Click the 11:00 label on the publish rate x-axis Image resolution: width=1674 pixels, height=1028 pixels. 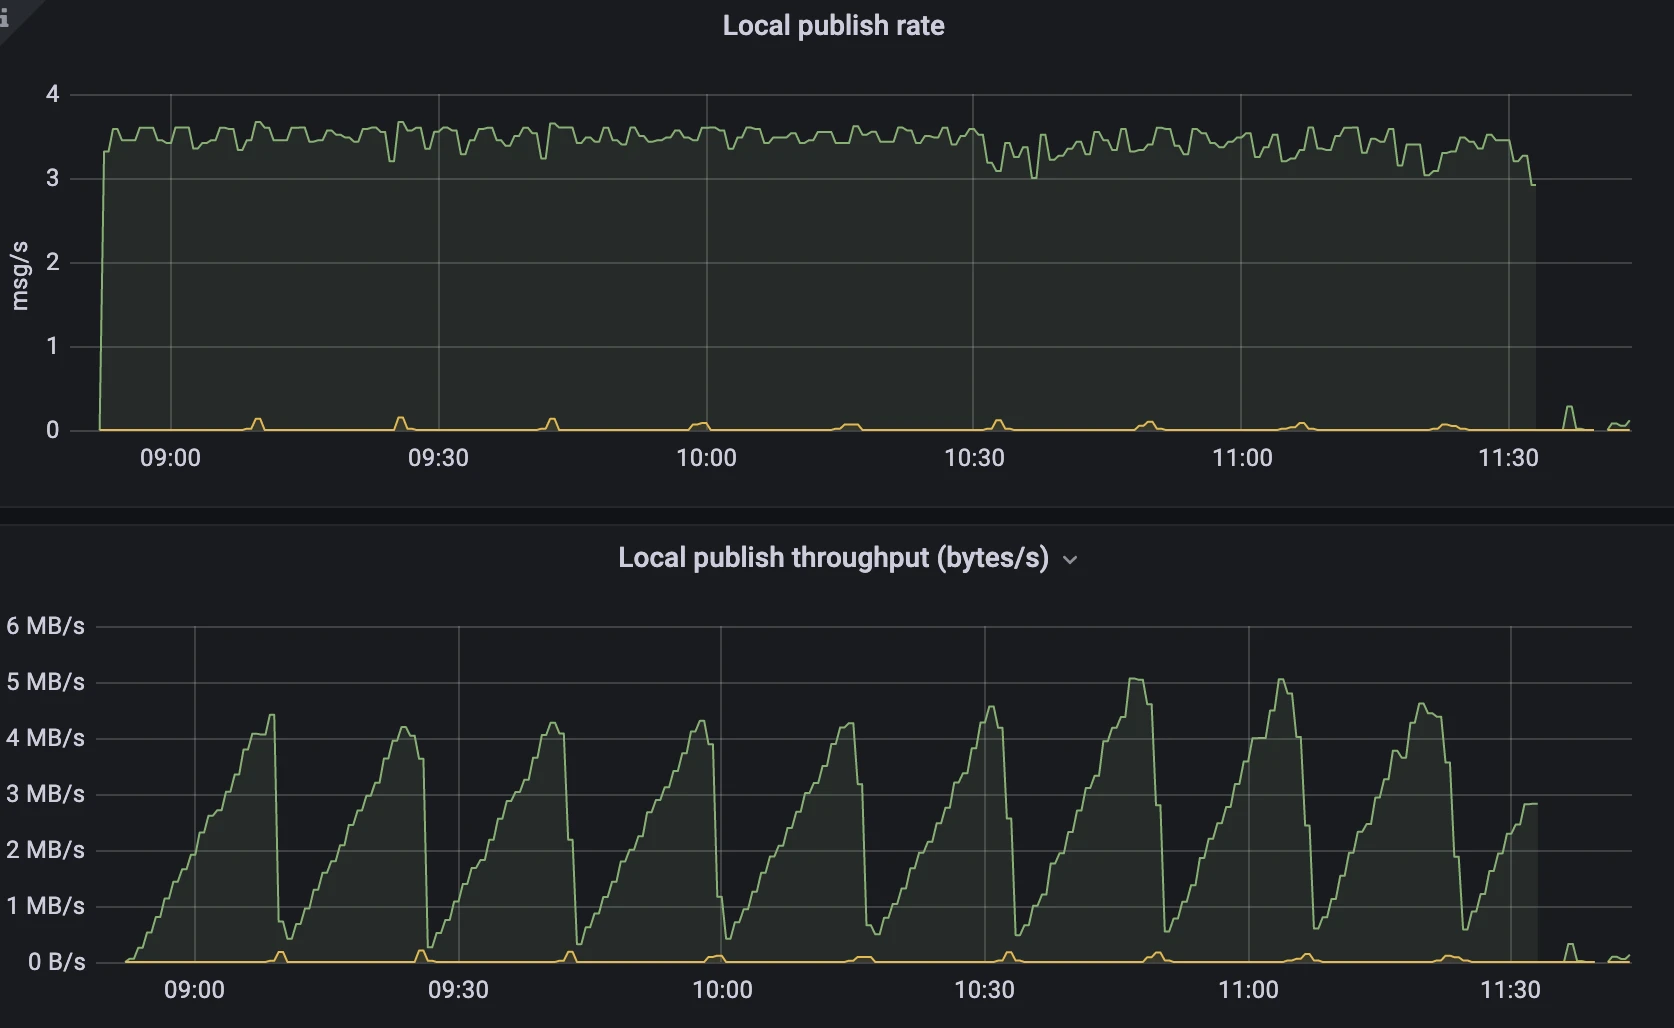coord(1242,458)
